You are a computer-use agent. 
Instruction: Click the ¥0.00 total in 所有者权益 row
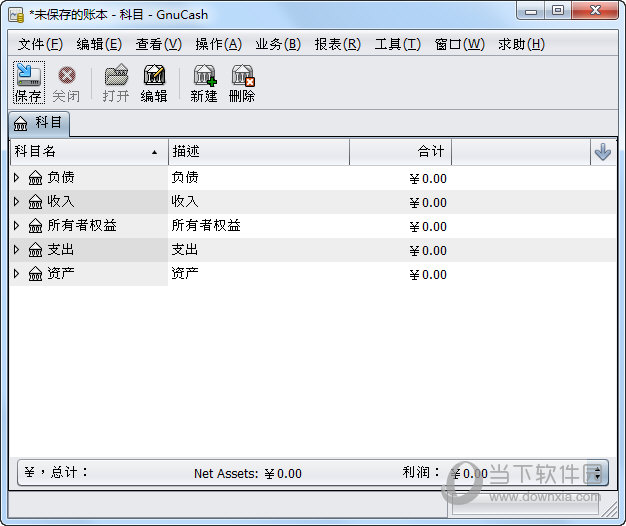click(428, 227)
